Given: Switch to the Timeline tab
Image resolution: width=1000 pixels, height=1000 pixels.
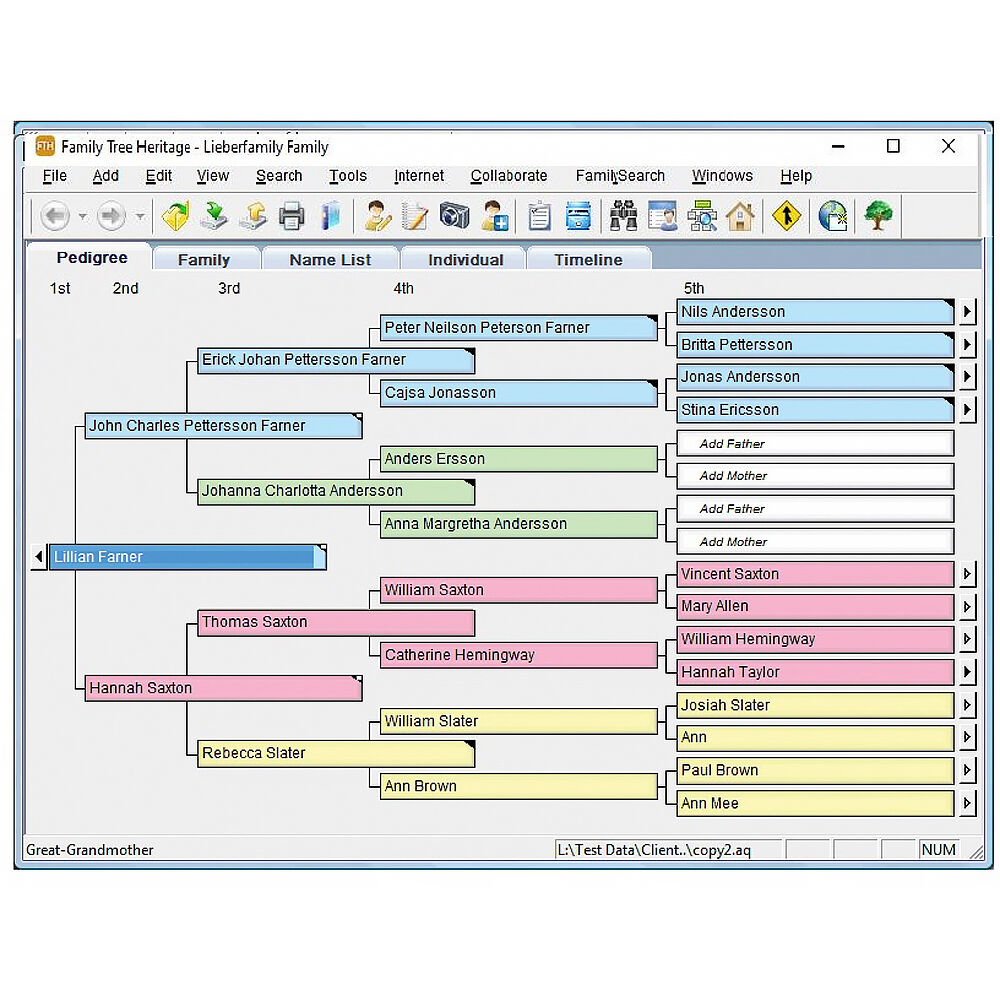Looking at the screenshot, I should click(588, 260).
